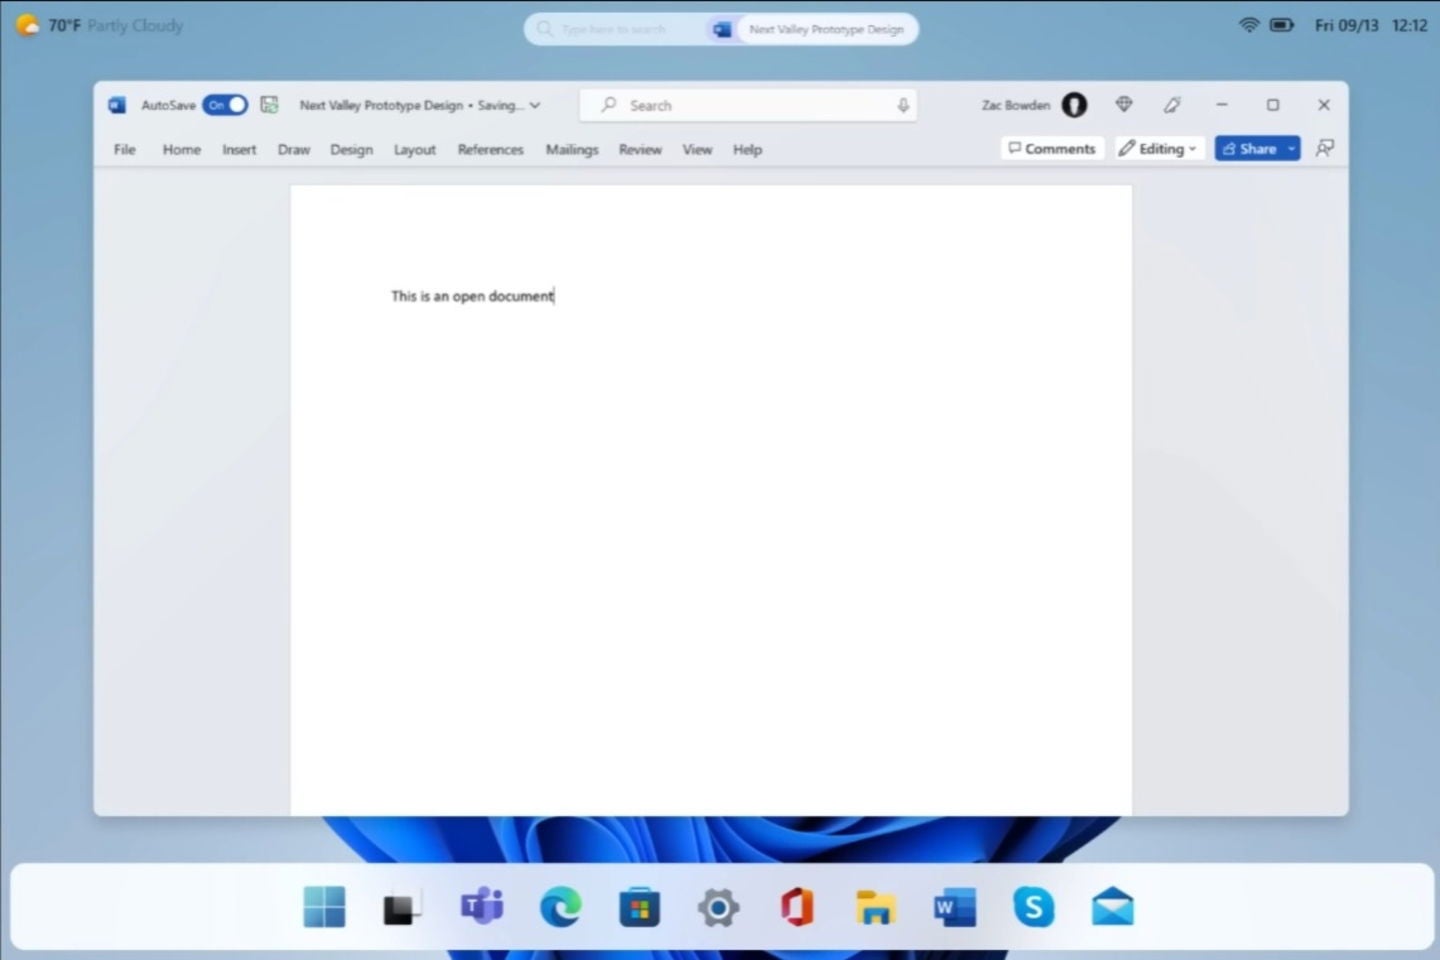
Task: Expand the Share button dropdown arrow
Action: pyautogui.click(x=1291, y=148)
